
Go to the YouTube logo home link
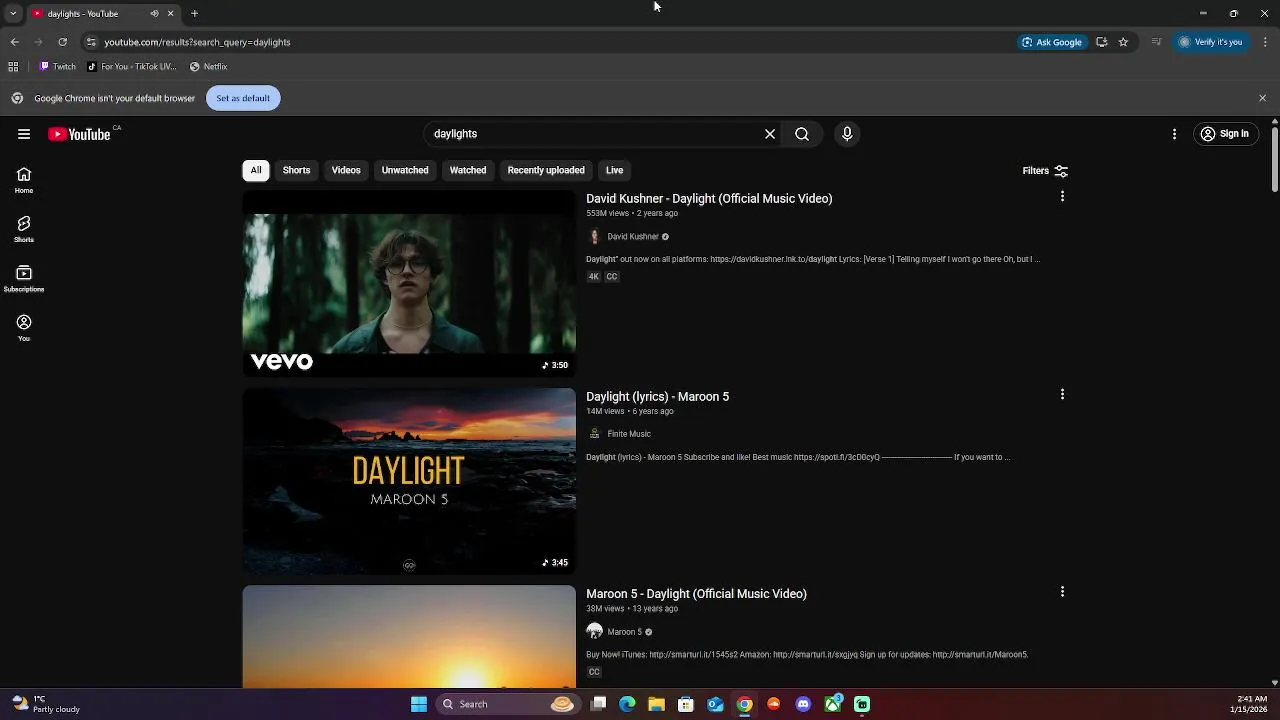tap(79, 134)
